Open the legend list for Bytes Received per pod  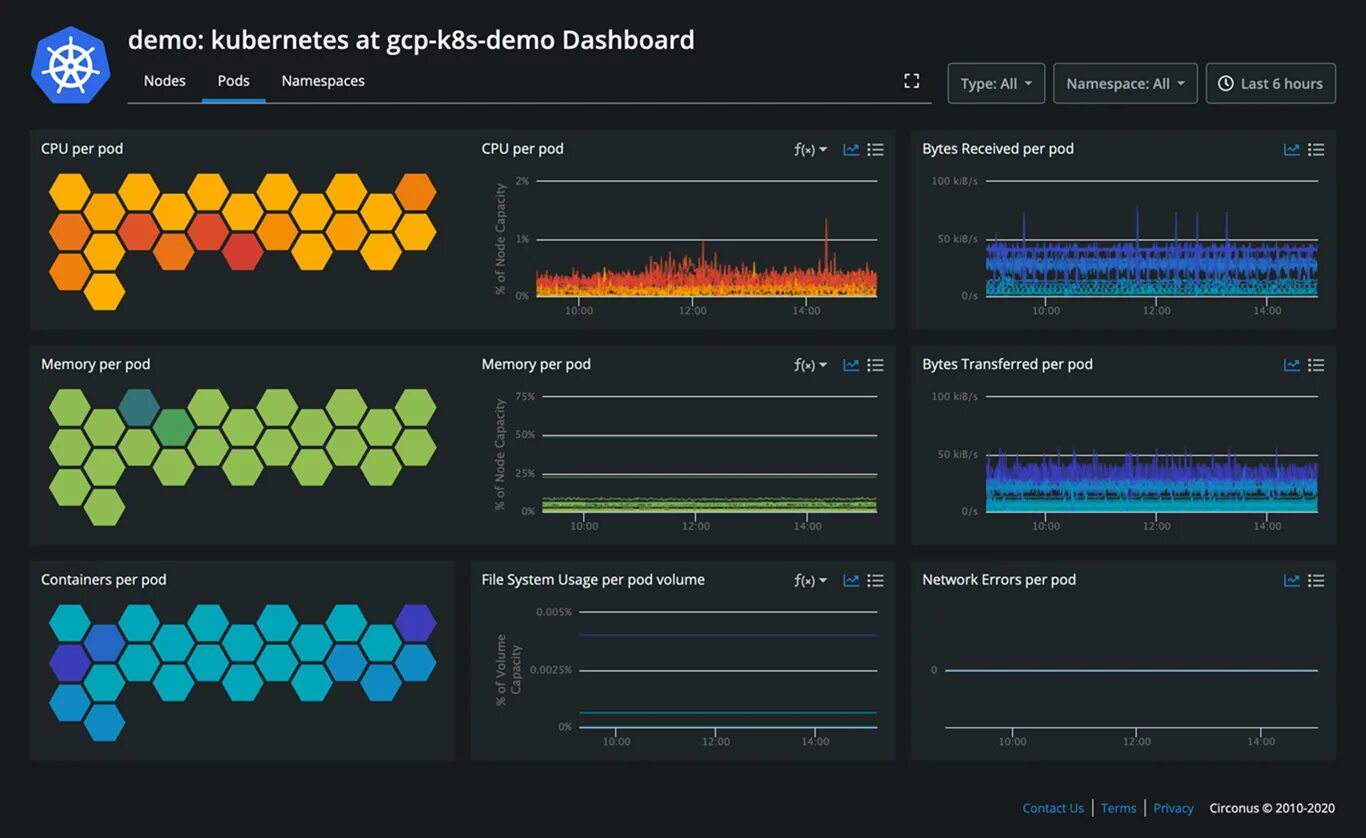coord(1316,149)
